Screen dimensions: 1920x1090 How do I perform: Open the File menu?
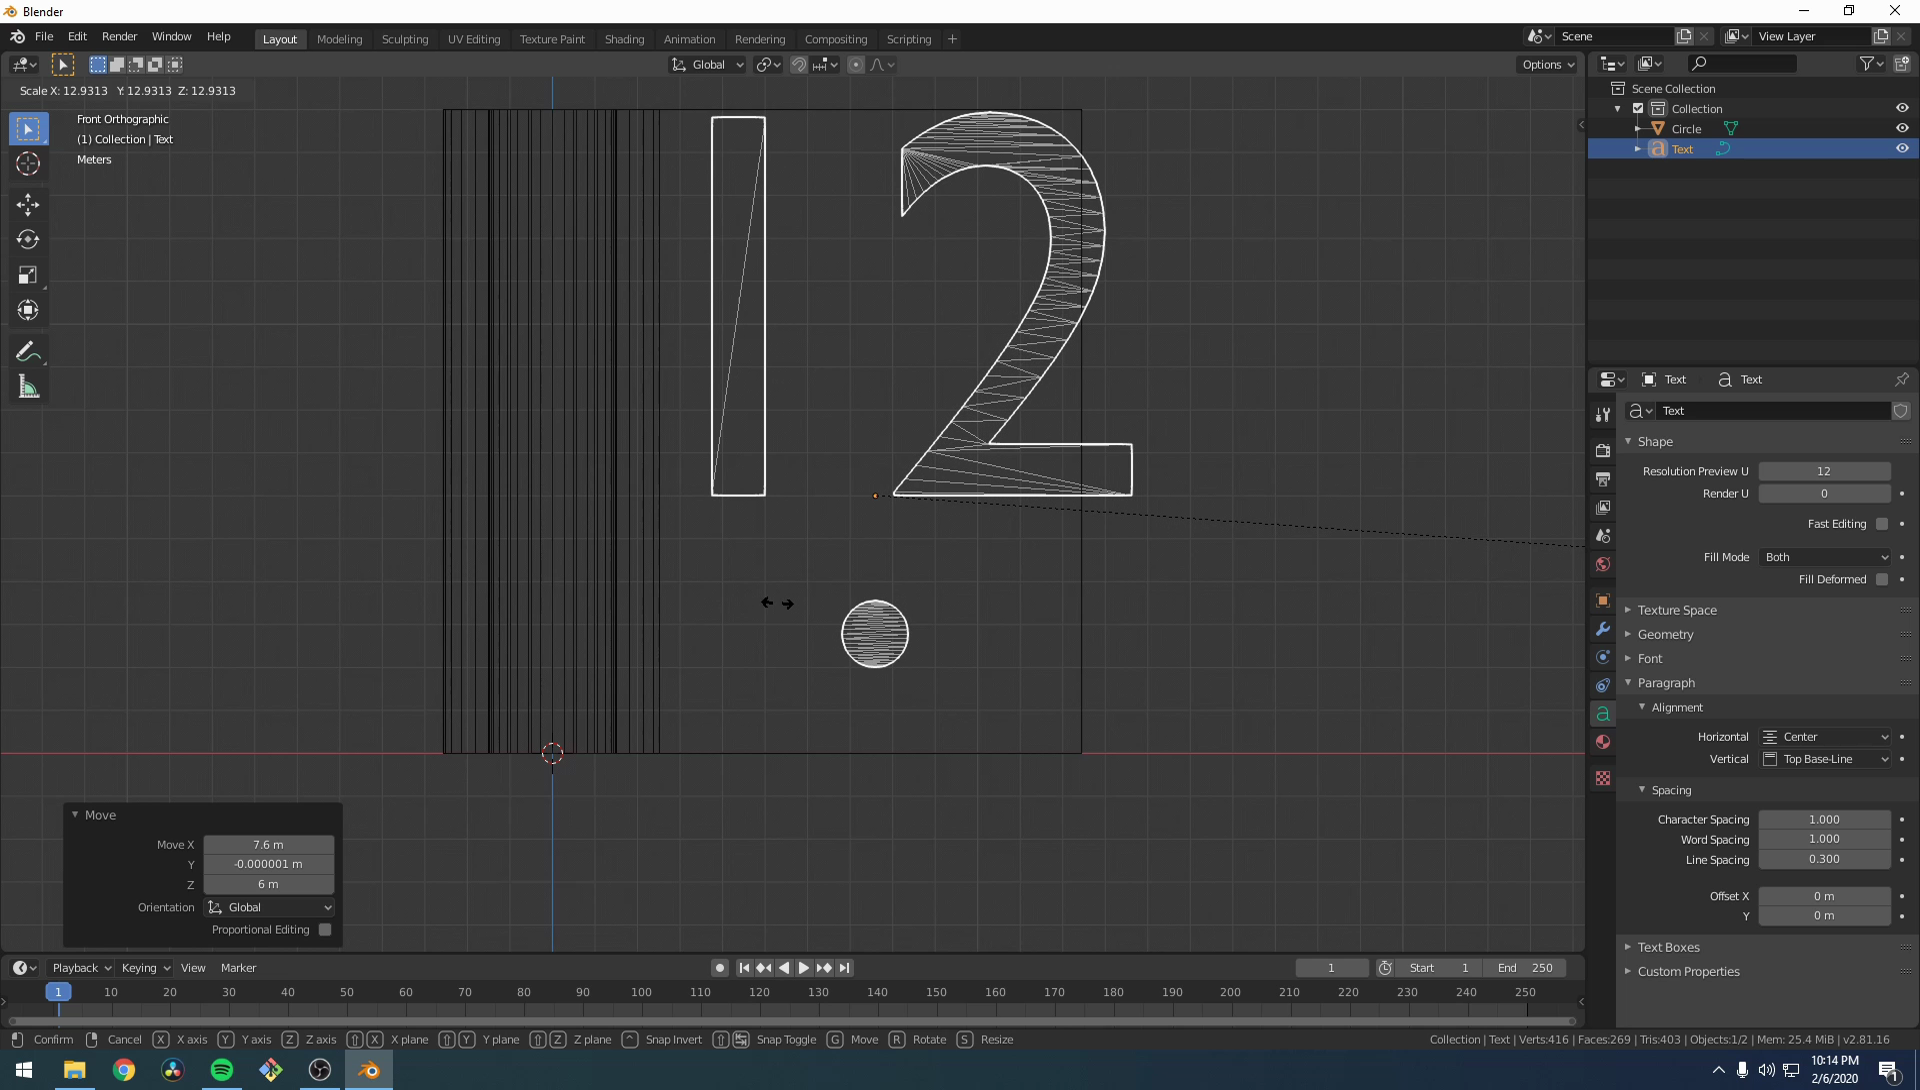point(44,36)
